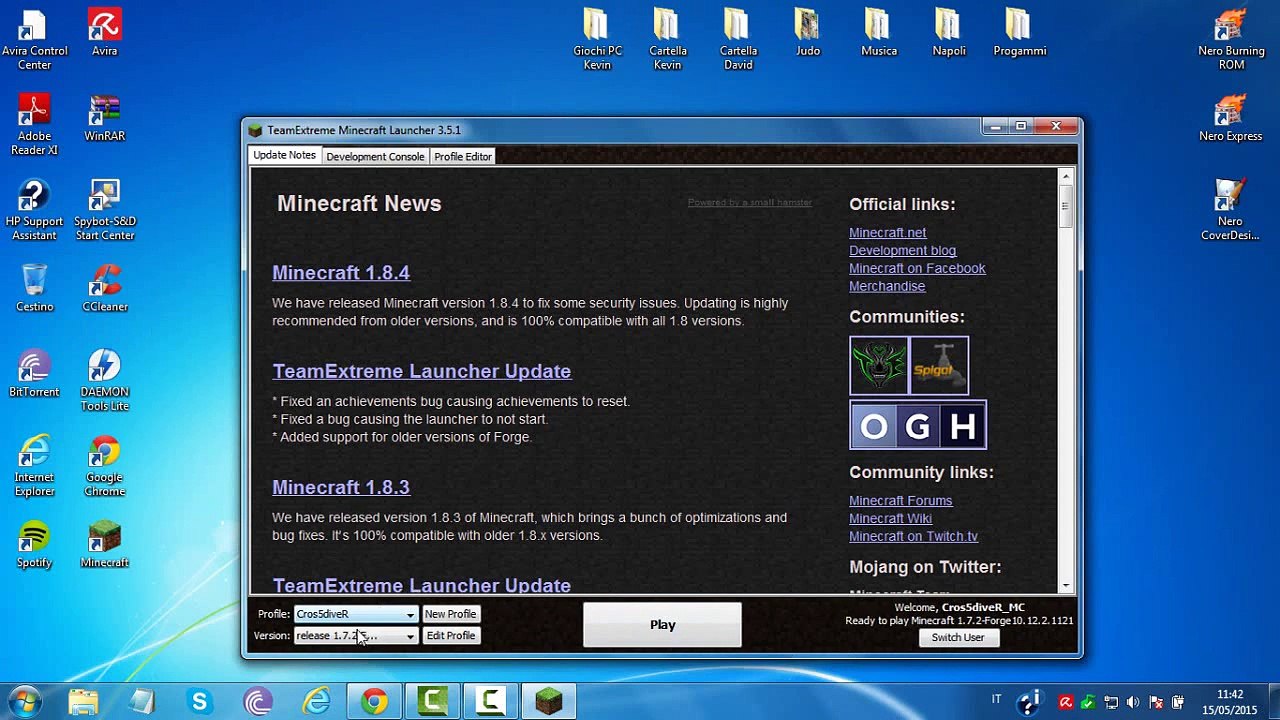Click the Avira tray icon
The width and height of the screenshot is (1280, 720).
click(x=1067, y=702)
